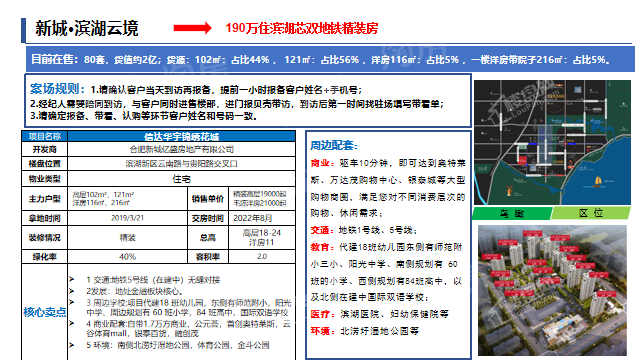Click the 周边配套 heading
The width and height of the screenshot is (640, 360).
[x=333, y=145]
